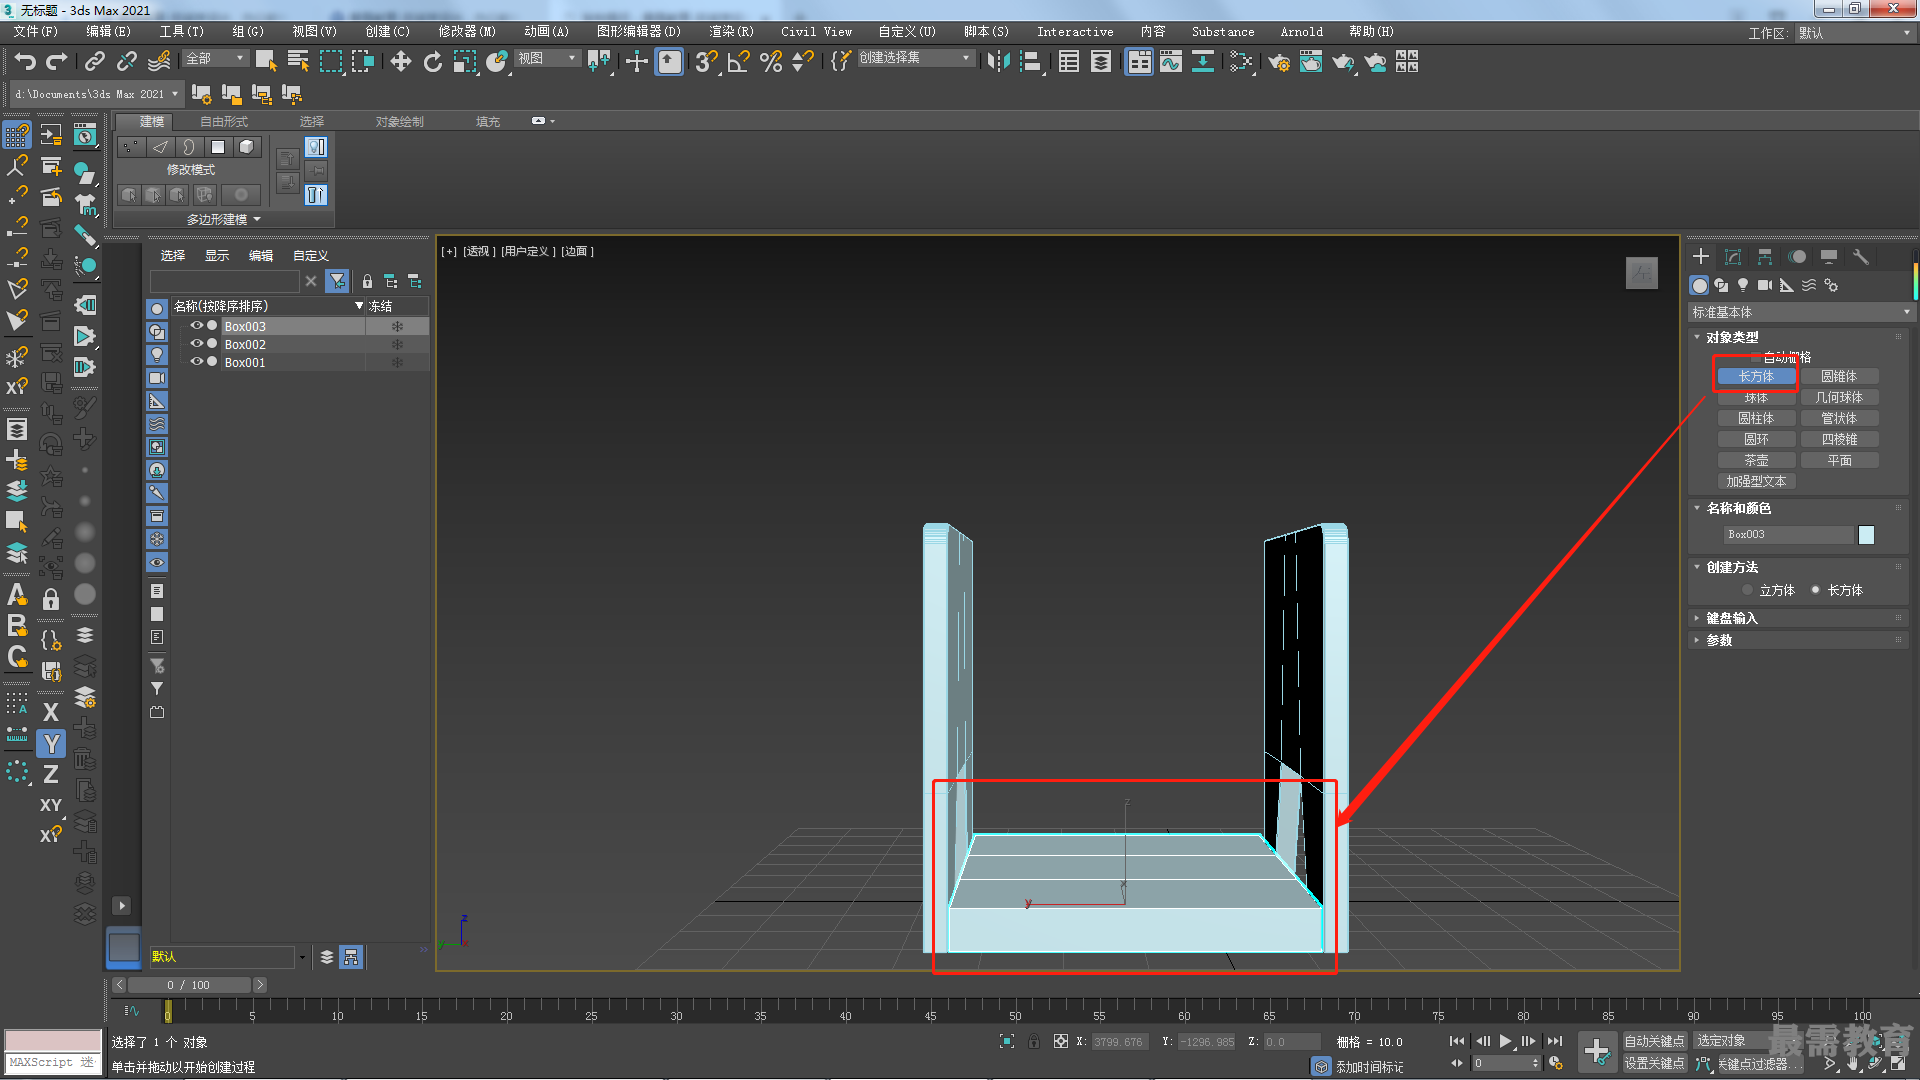Click the Box003 object name field
This screenshot has width=1920, height=1080.
[x=1788, y=535]
